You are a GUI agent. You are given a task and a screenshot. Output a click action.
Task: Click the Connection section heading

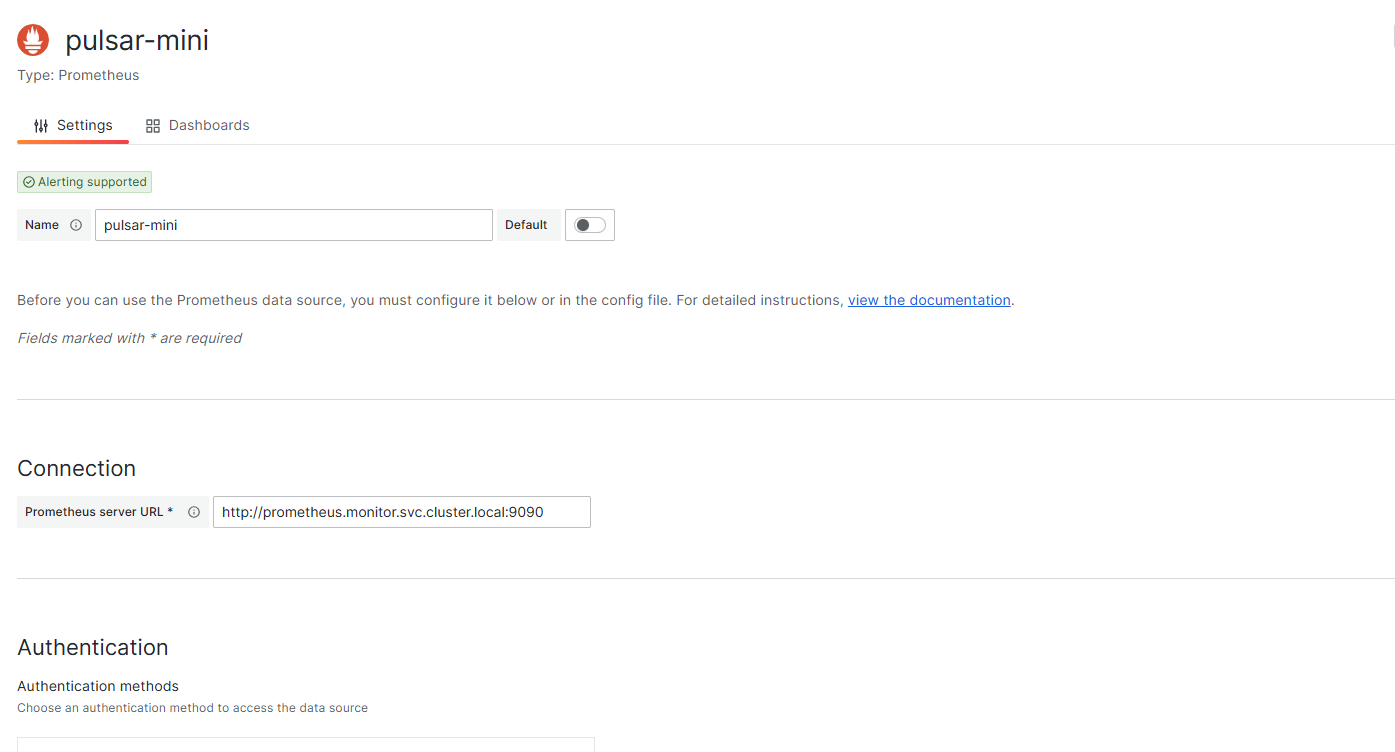[x=77, y=468]
